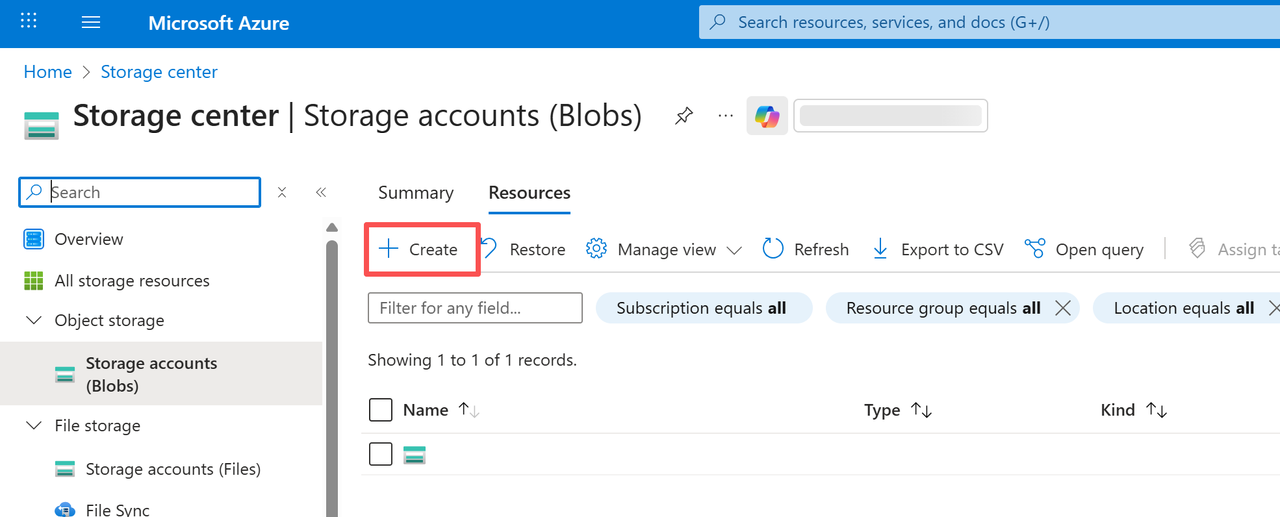Sort by the Type column

pos(898,410)
